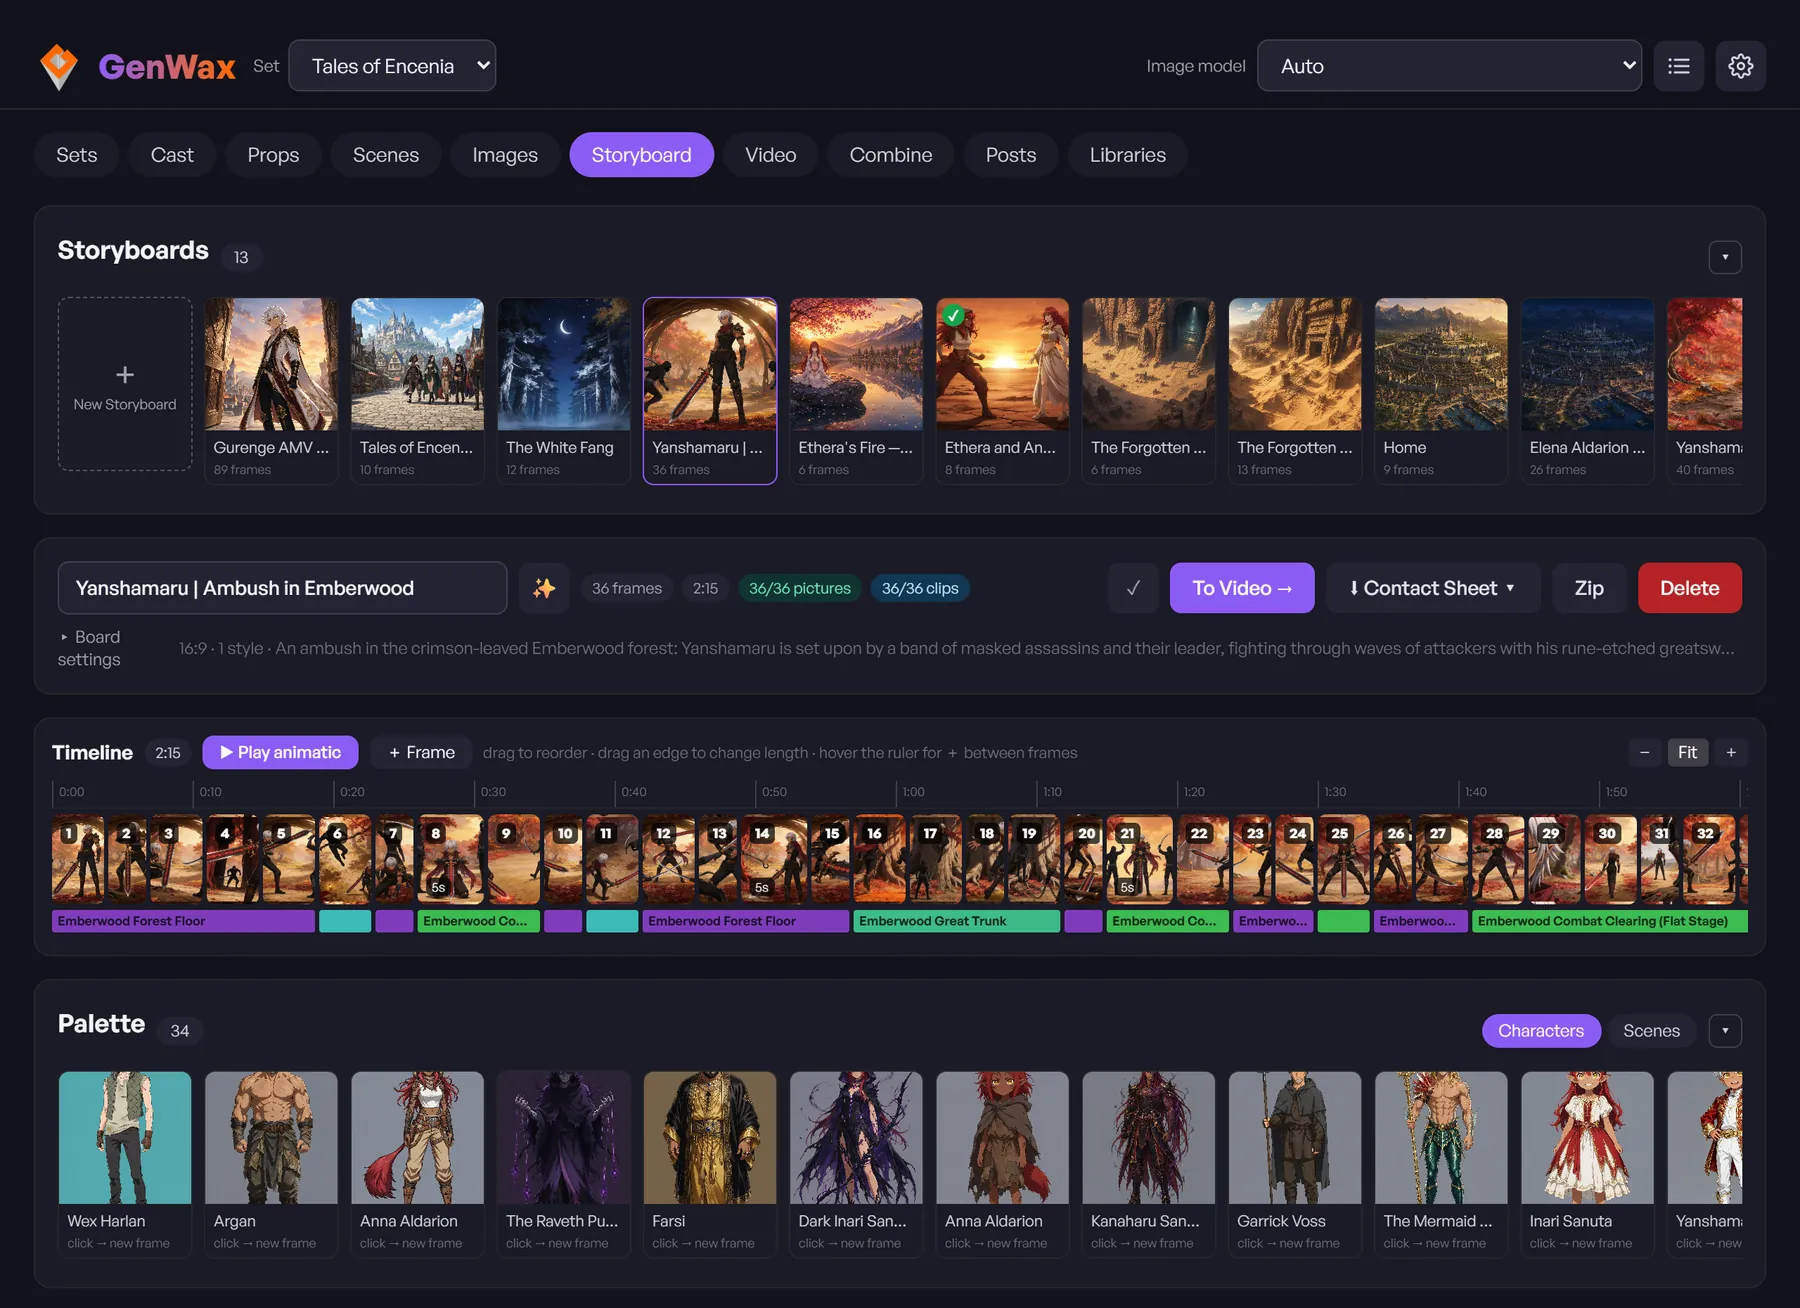
Task: Collapse the Palette panel arrow
Action: [x=1725, y=1031]
